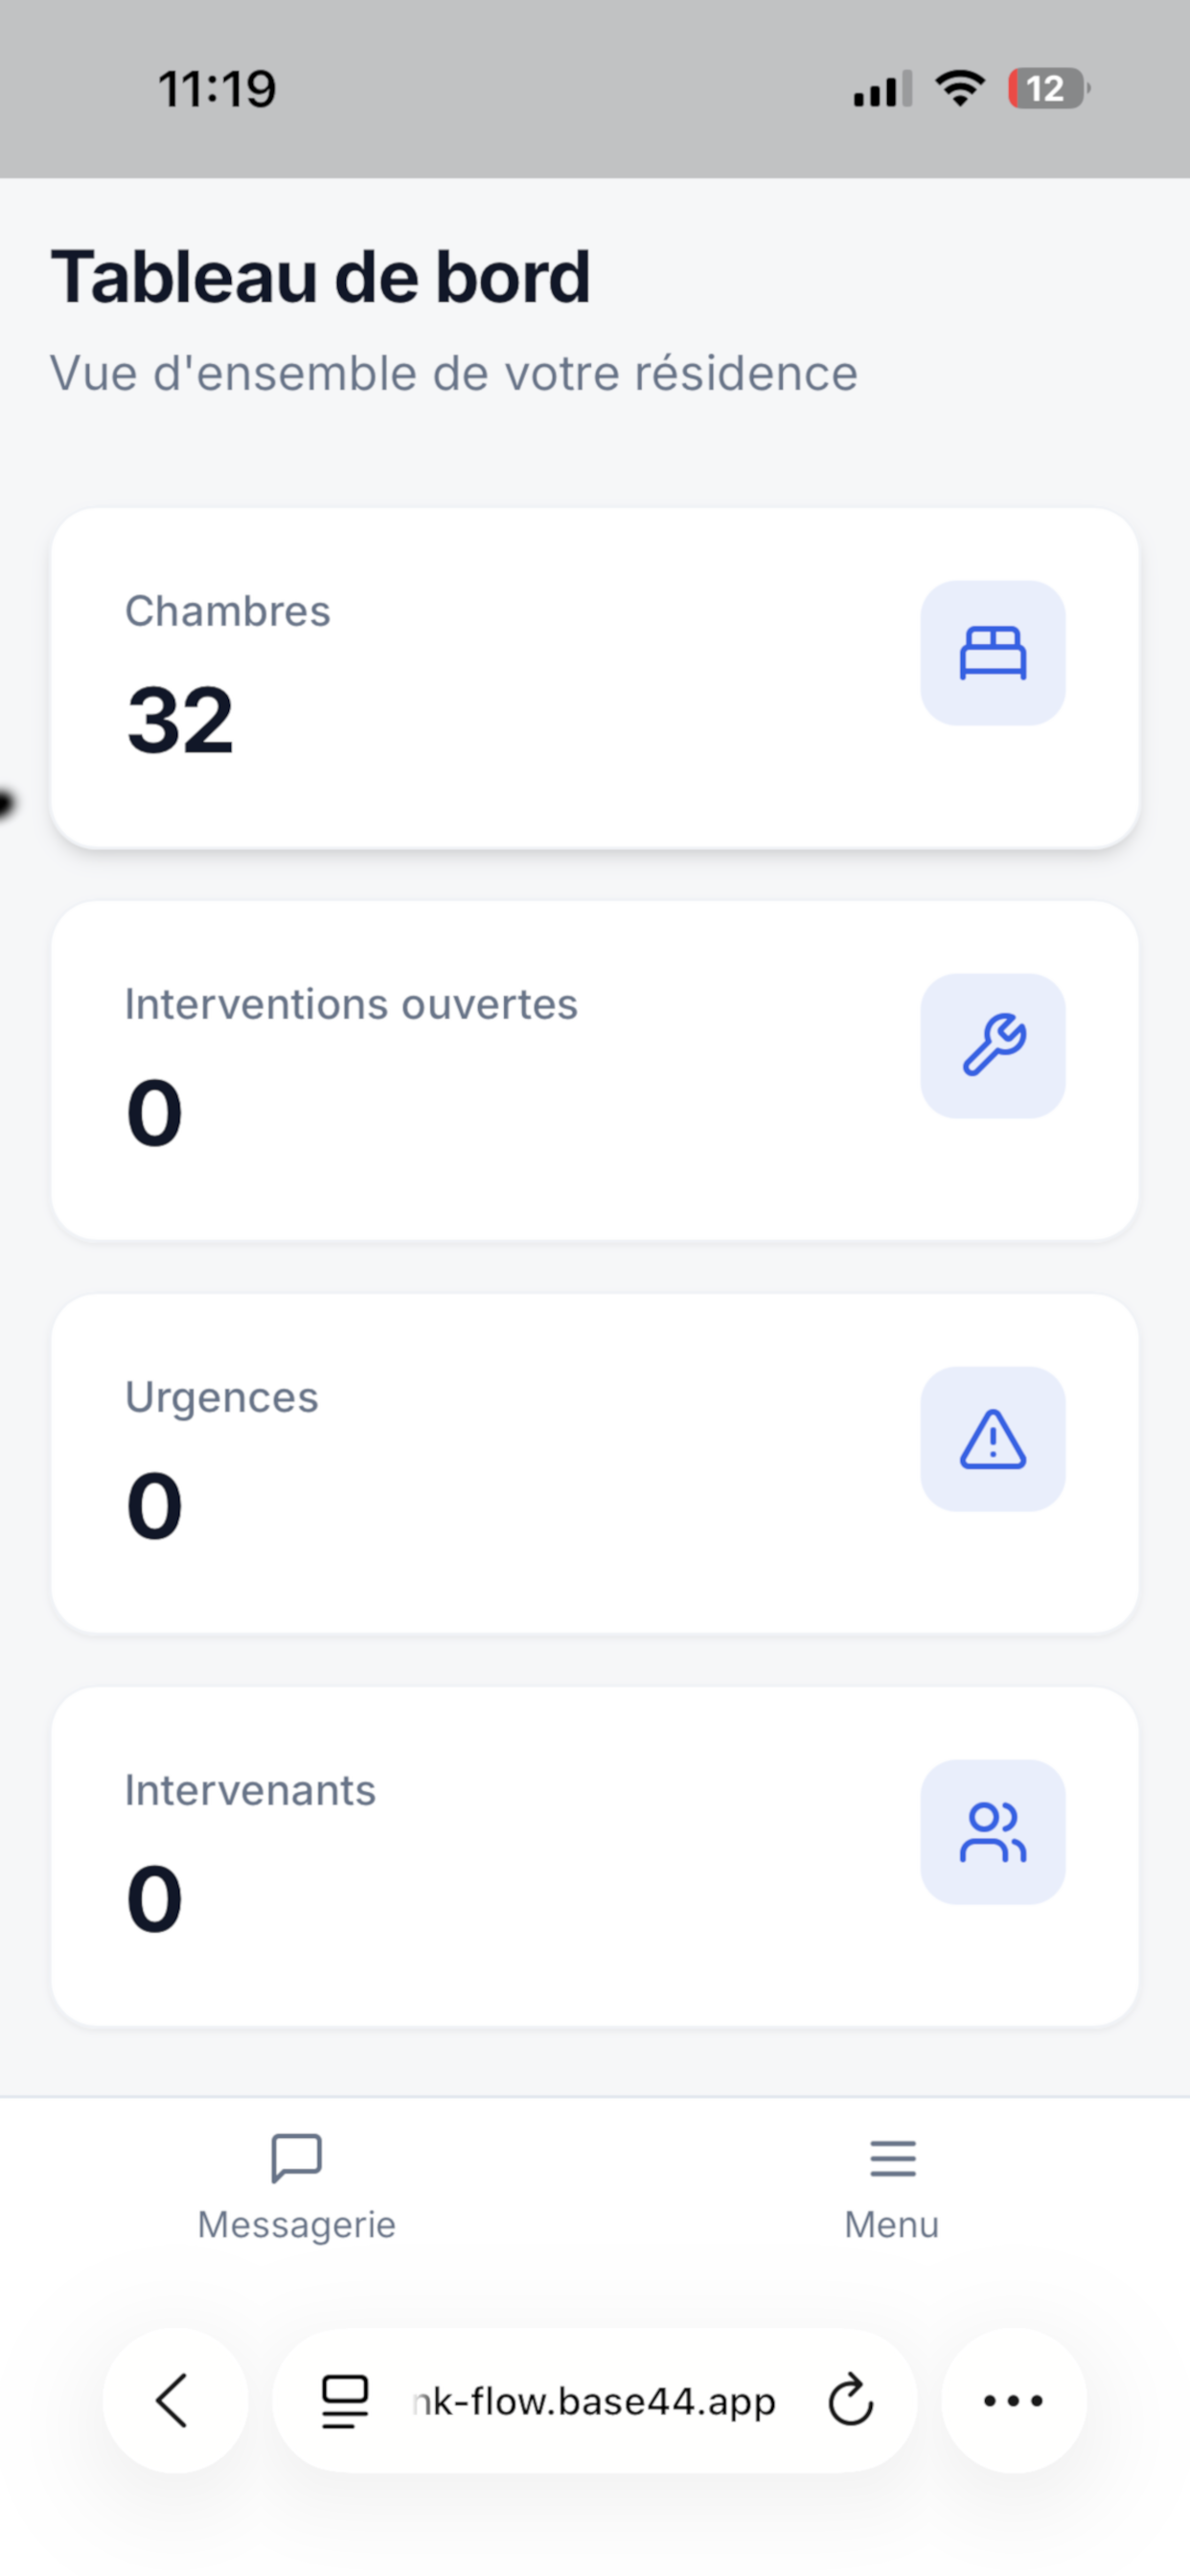
Task: Open the Menu tab label
Action: 892,2225
